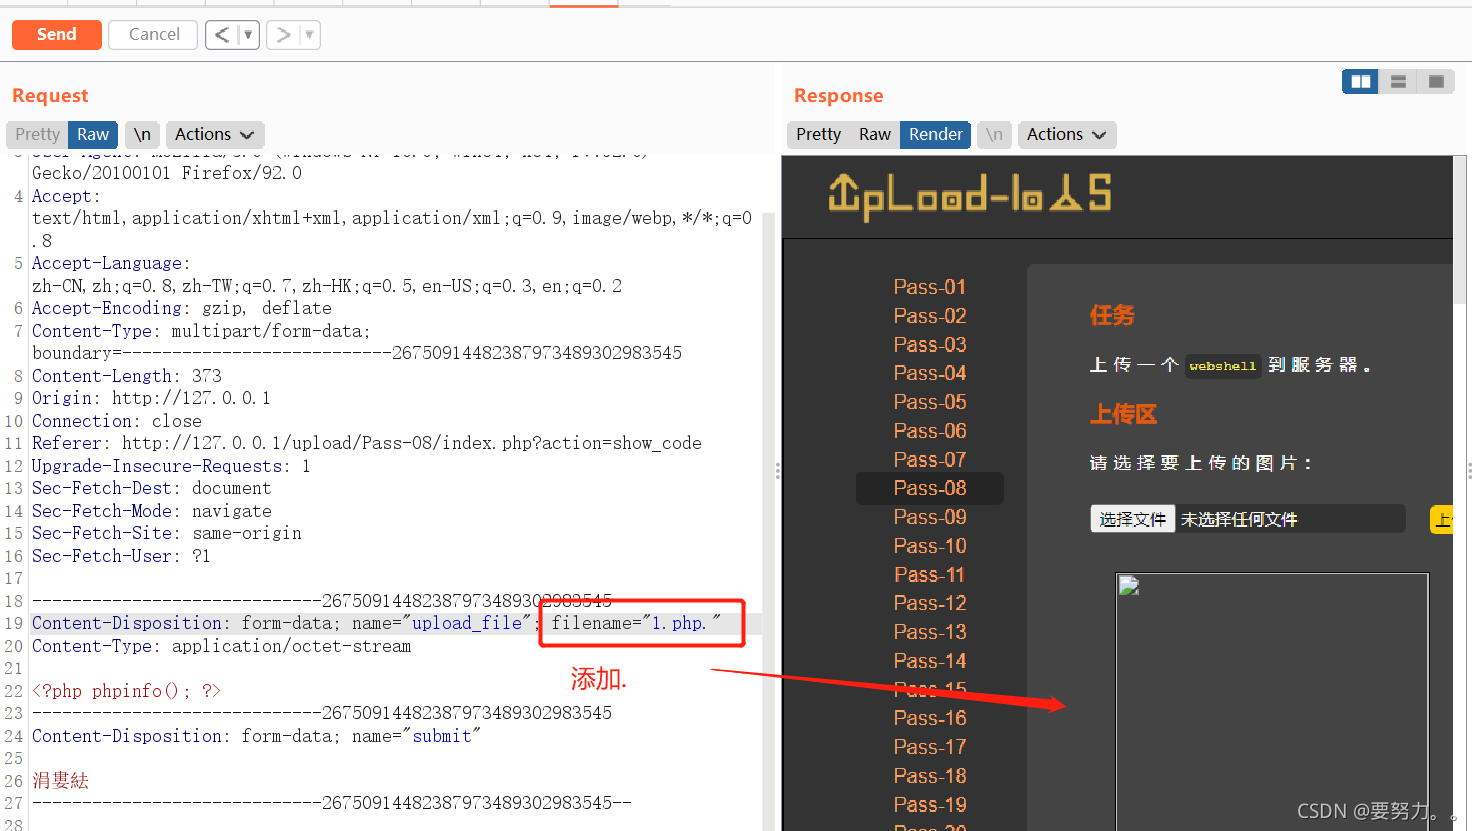Switch Response view to Pretty

tap(819, 134)
